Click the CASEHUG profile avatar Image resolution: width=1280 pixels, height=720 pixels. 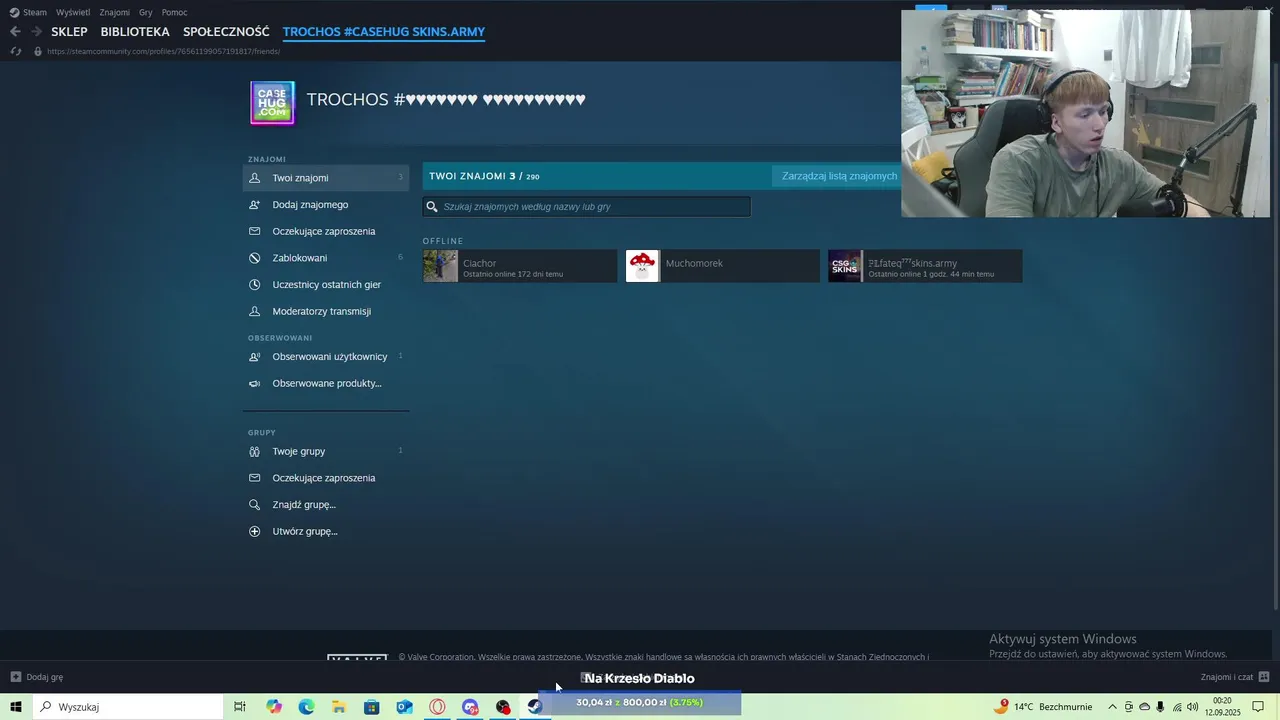(272, 102)
